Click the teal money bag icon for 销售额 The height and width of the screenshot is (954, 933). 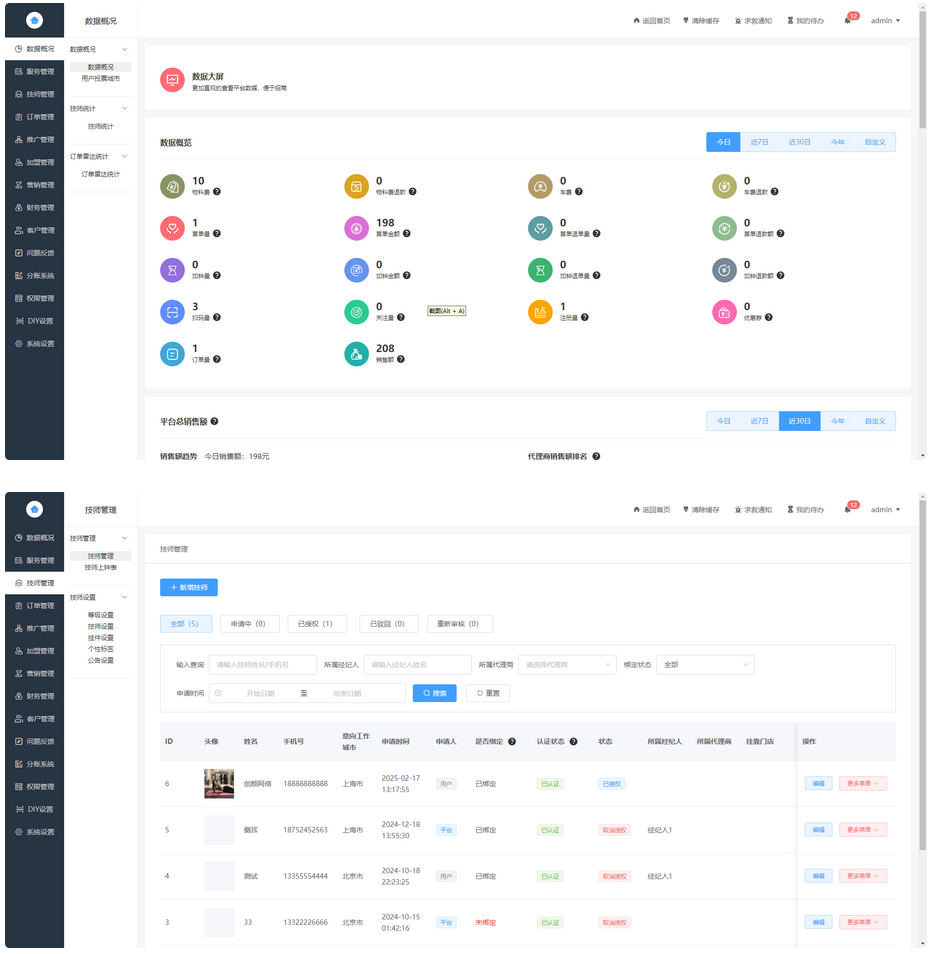(x=356, y=354)
